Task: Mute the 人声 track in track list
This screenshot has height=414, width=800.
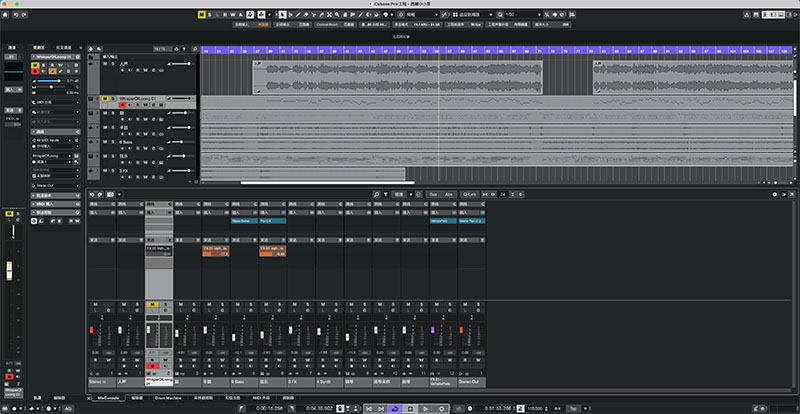Action: [x=105, y=64]
